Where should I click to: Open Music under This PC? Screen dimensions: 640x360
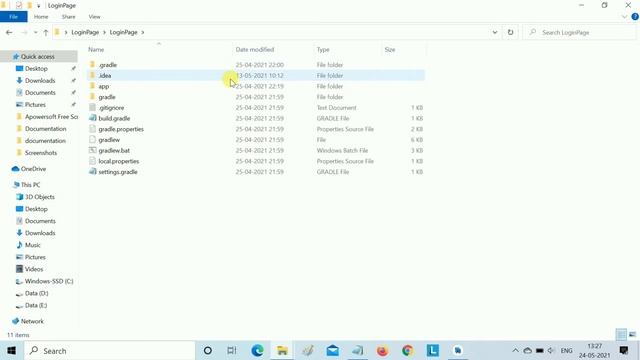coord(33,245)
